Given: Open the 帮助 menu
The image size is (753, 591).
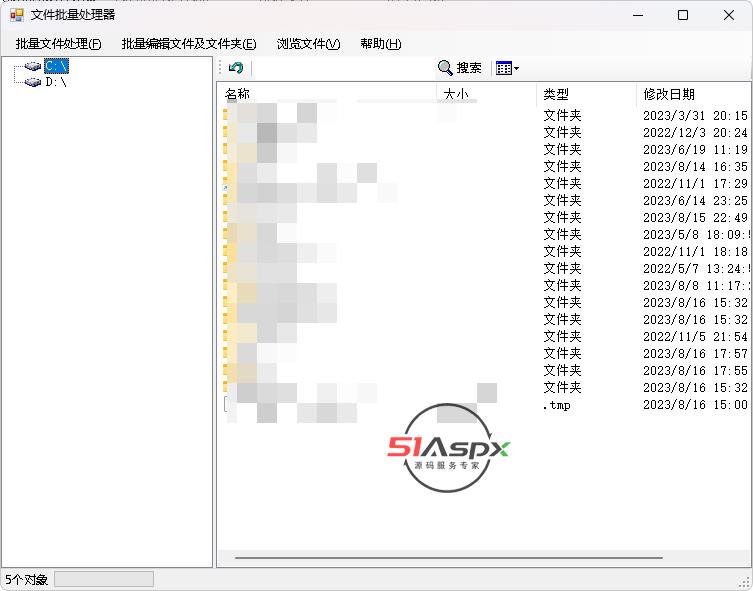Looking at the screenshot, I should [380, 44].
